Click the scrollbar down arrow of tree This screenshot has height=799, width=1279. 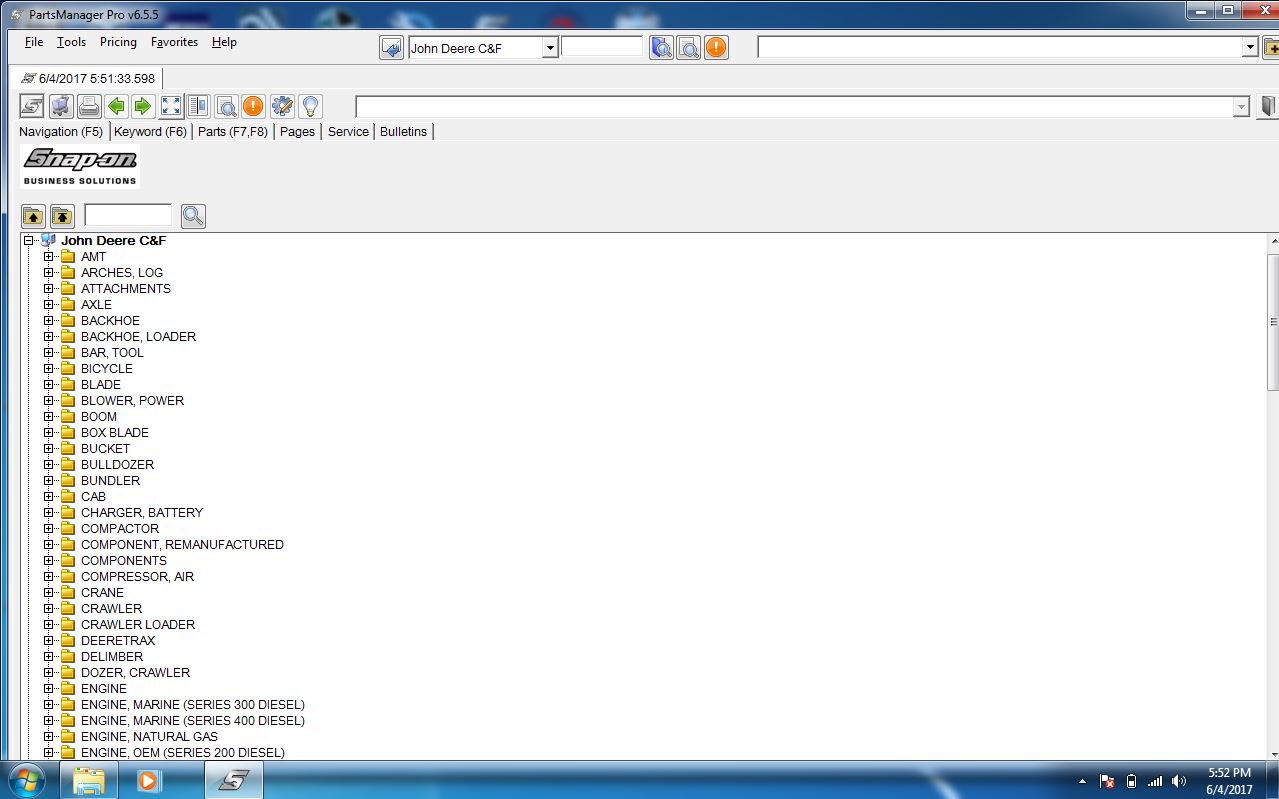(x=1273, y=753)
